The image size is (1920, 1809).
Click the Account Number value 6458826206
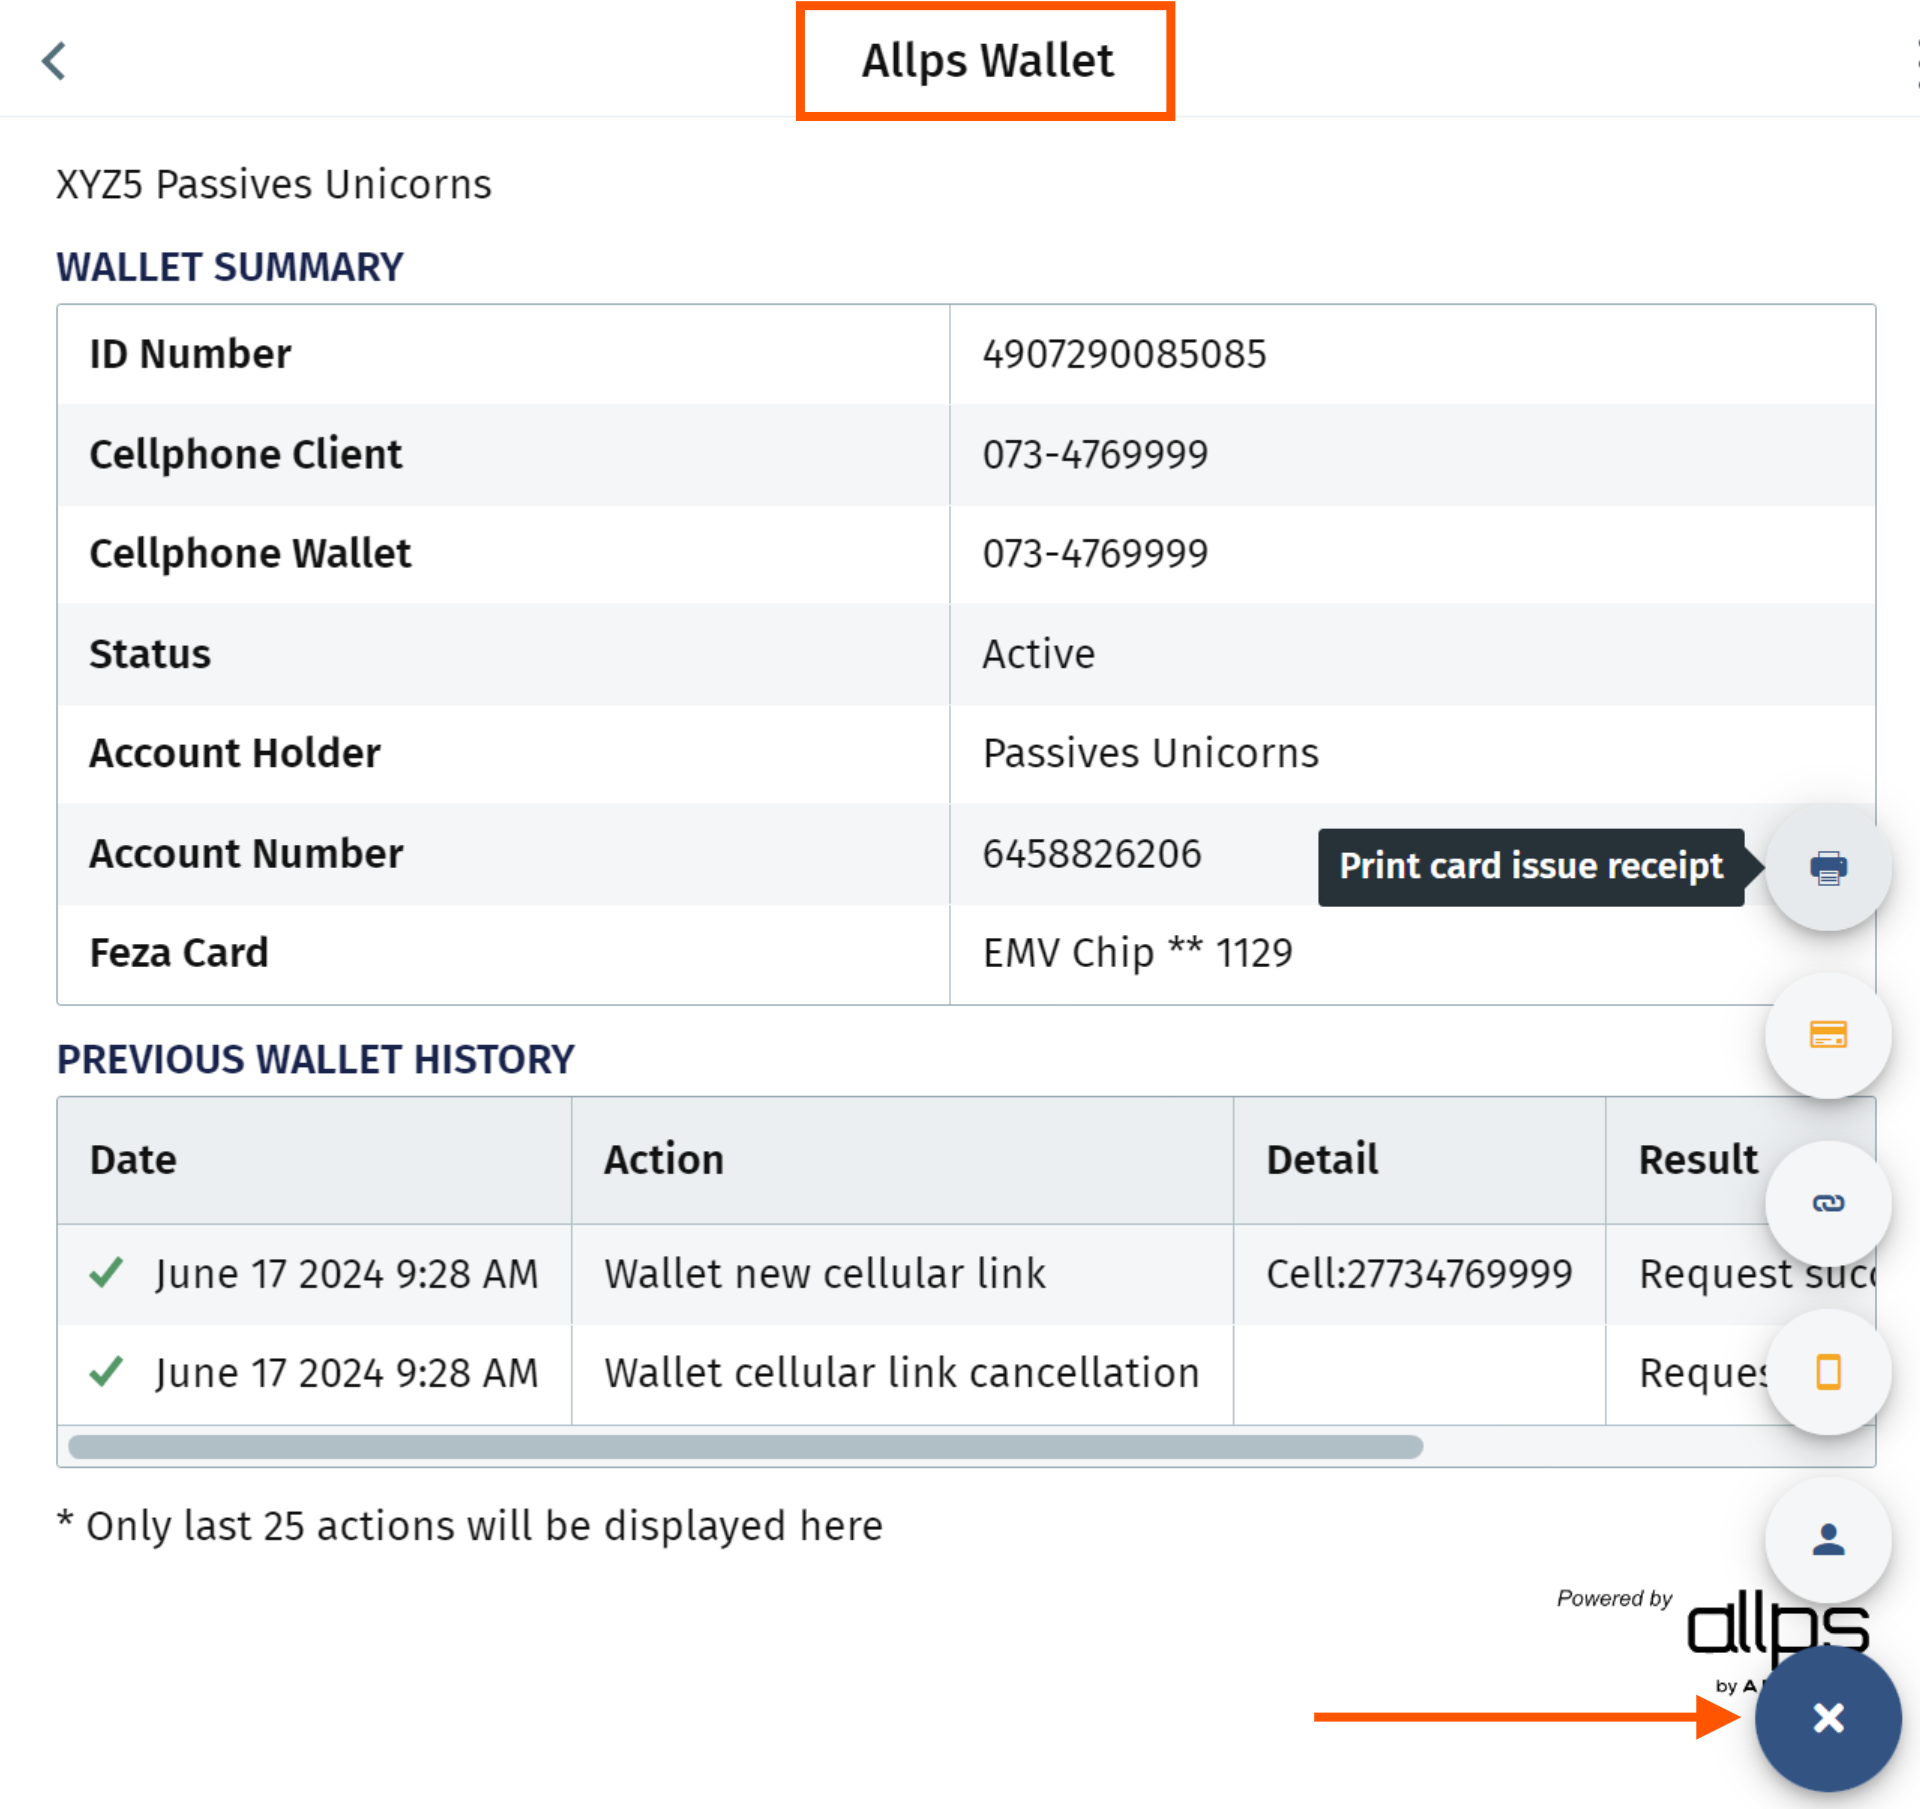[x=1092, y=854]
